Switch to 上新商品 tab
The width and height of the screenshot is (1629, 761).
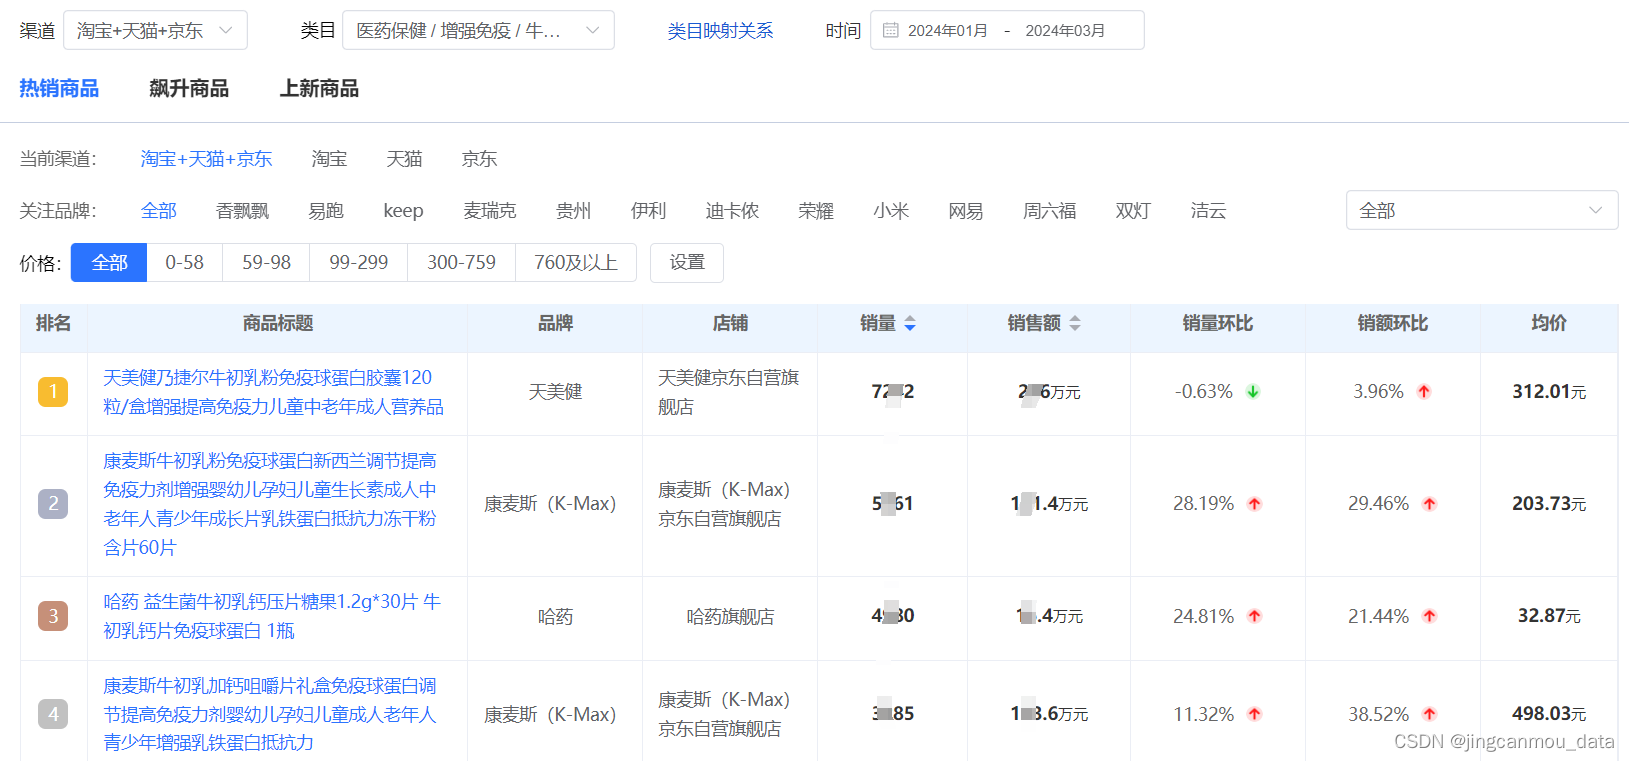319,88
